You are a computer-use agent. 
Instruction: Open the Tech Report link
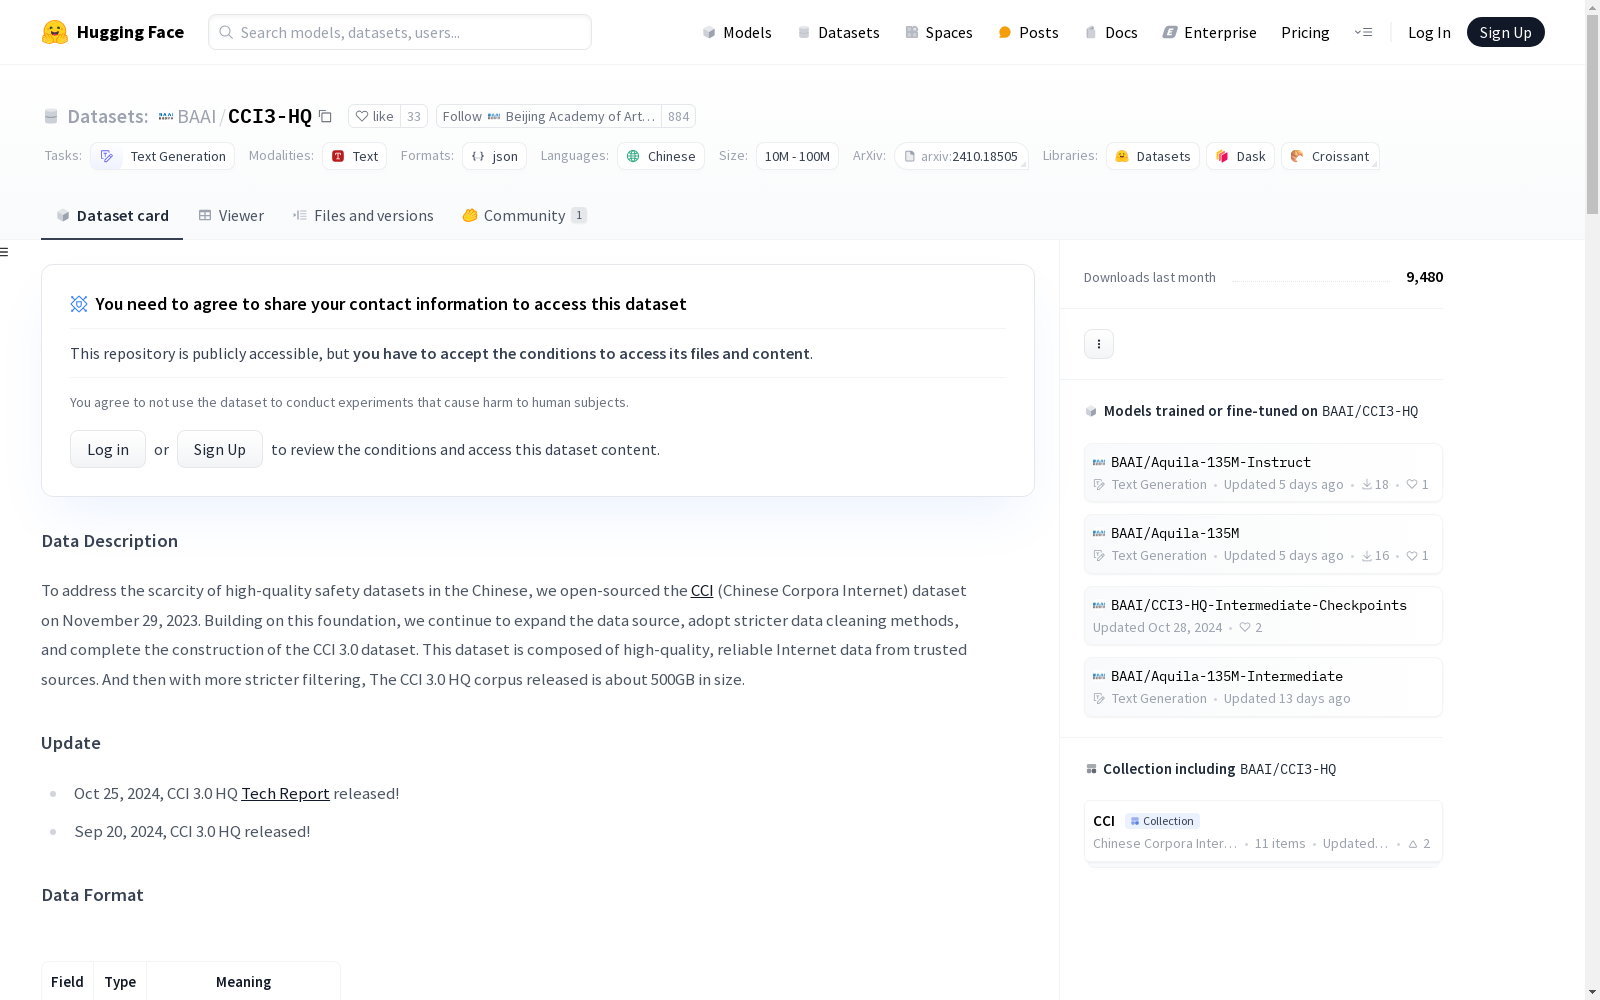[x=285, y=793]
